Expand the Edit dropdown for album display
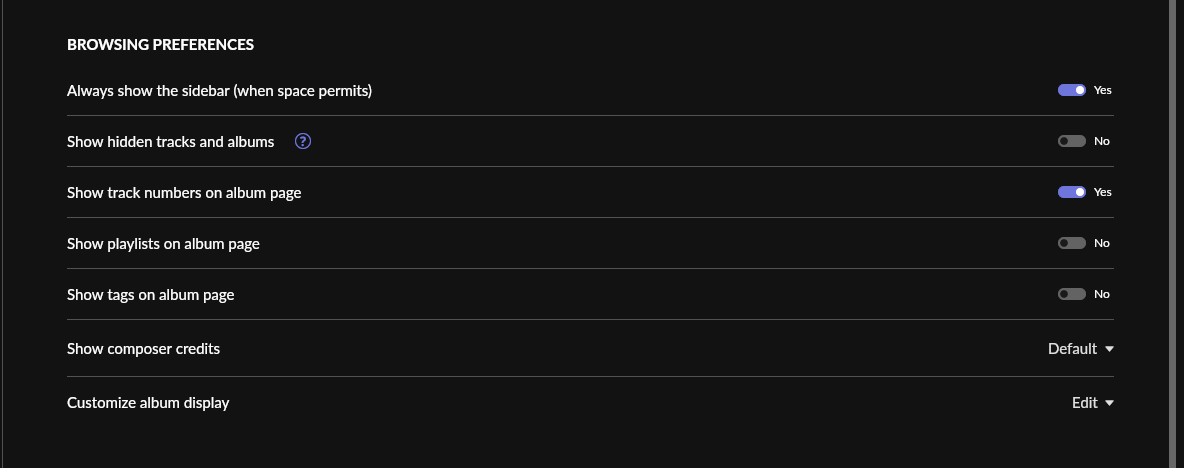This screenshot has height=468, width=1184. coord(1093,403)
